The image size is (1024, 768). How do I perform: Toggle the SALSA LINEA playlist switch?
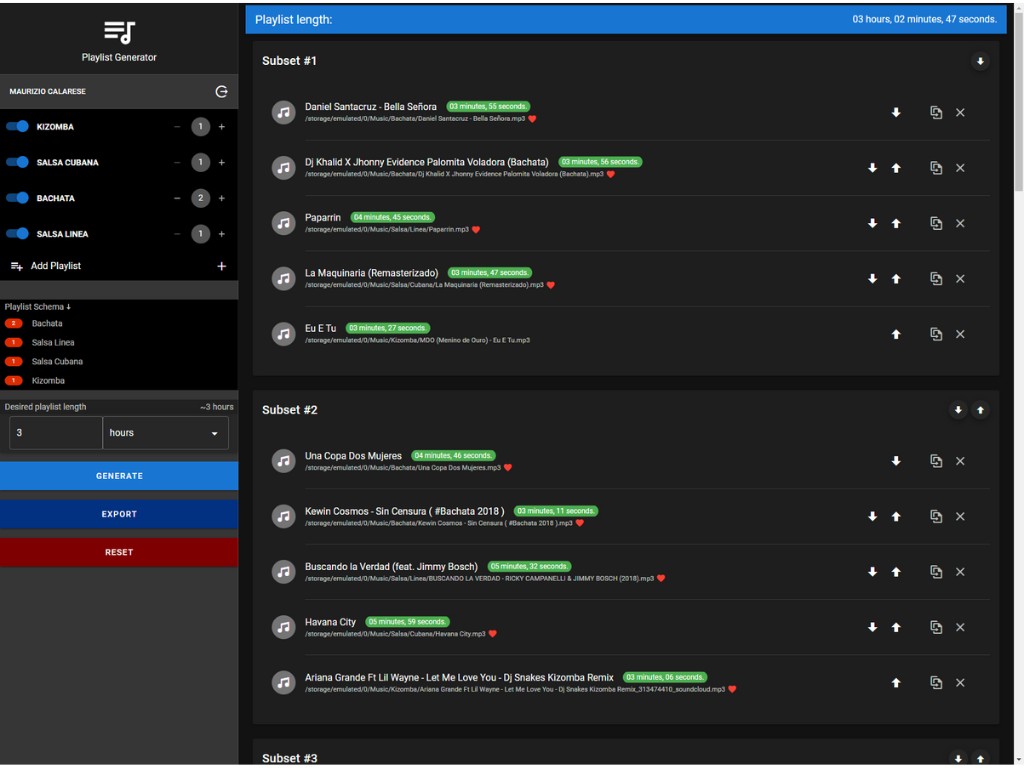point(18,234)
